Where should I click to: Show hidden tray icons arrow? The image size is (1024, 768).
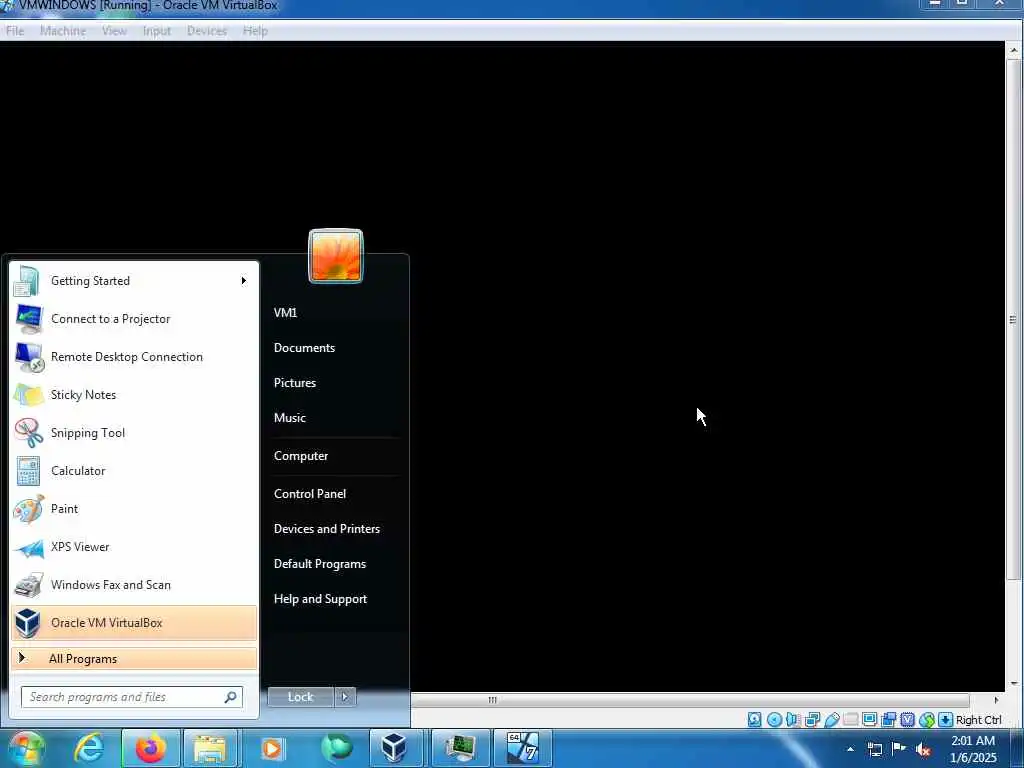click(850, 749)
